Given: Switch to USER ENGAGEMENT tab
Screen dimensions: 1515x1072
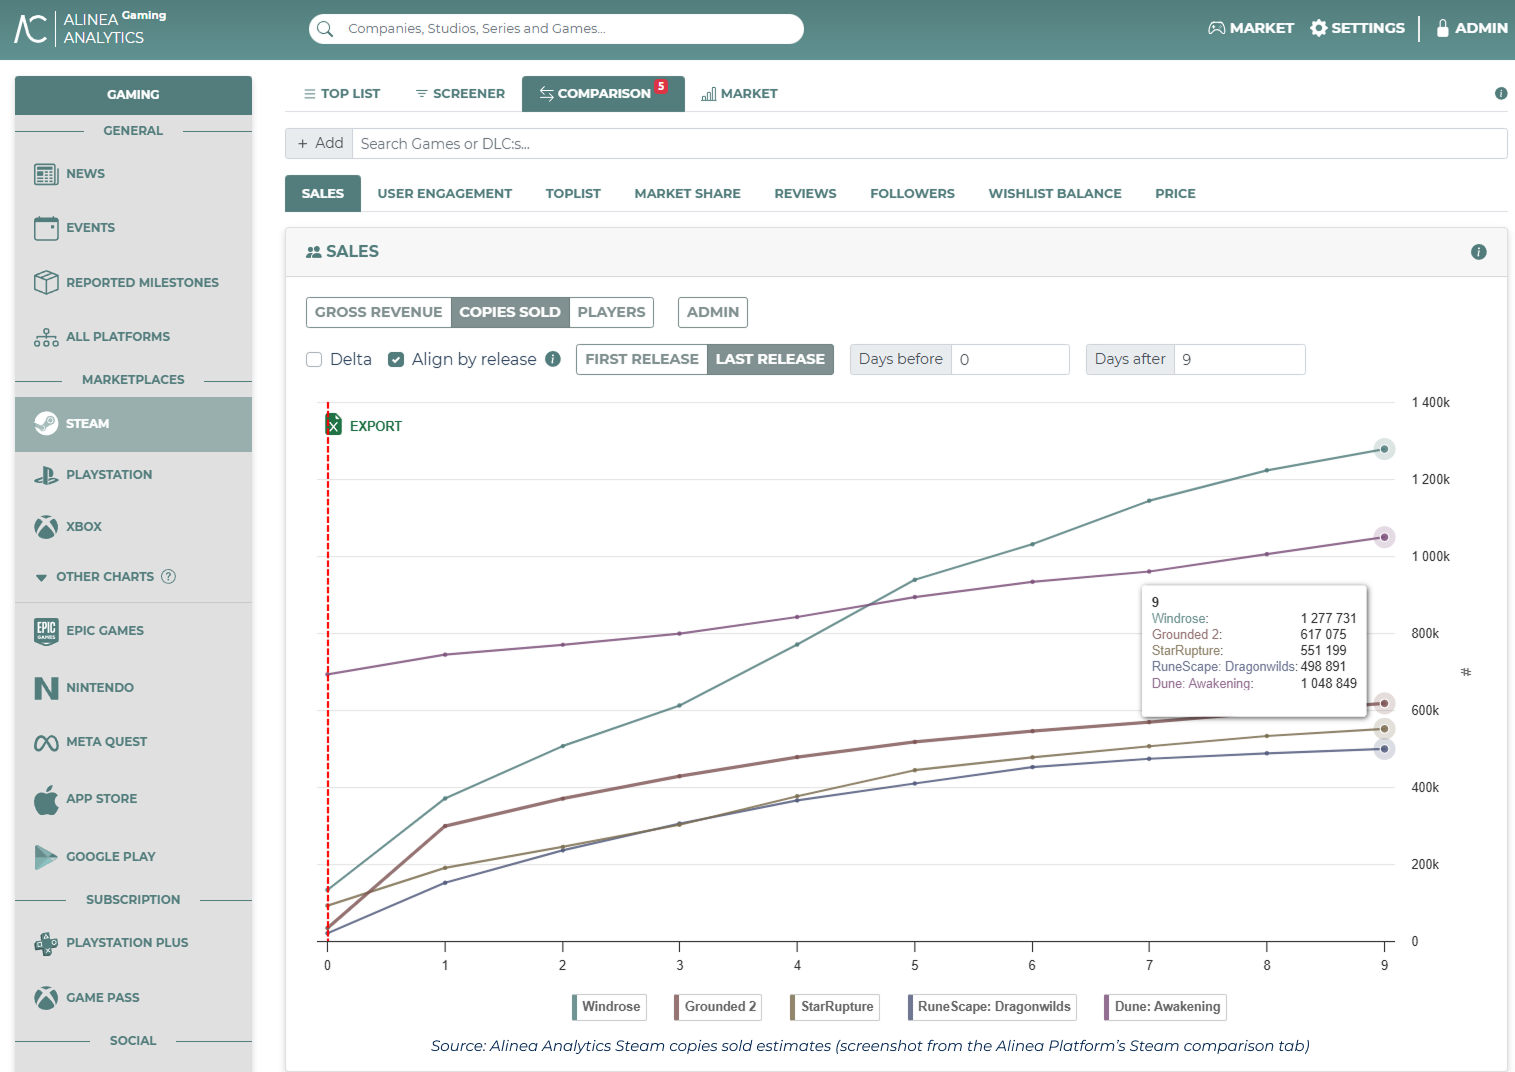Looking at the screenshot, I should [x=444, y=194].
